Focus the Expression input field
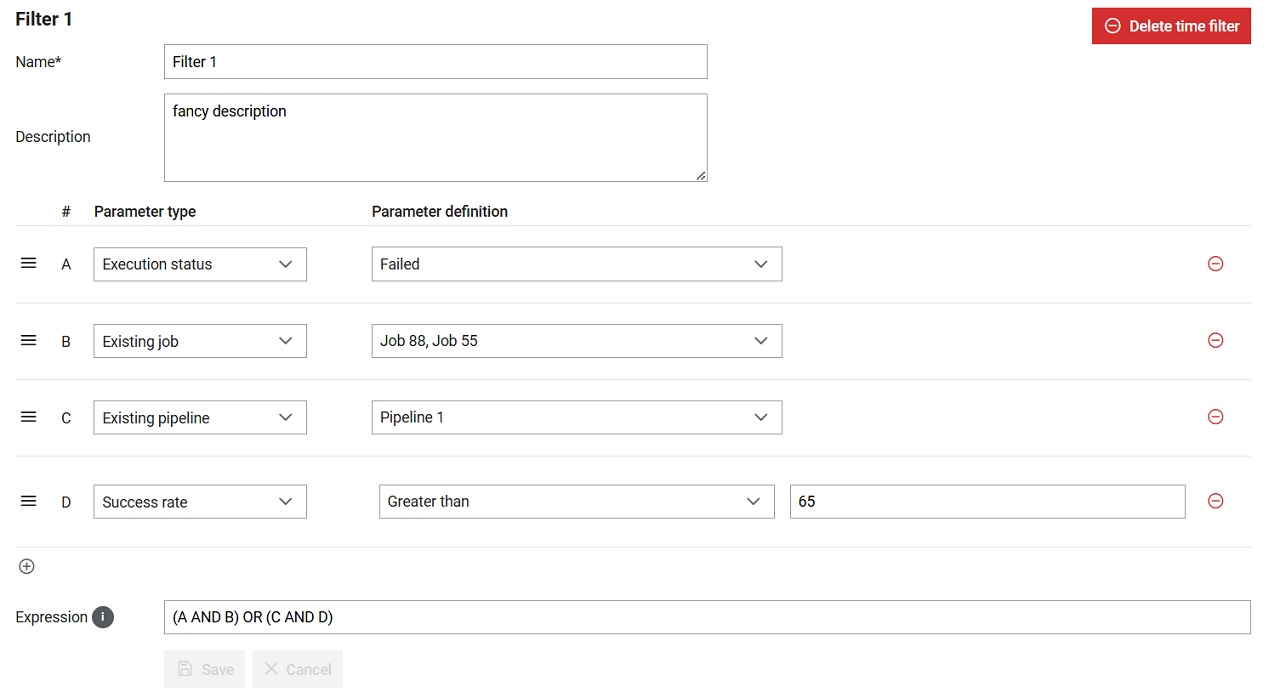The height and width of the screenshot is (698, 1269). tap(707, 617)
